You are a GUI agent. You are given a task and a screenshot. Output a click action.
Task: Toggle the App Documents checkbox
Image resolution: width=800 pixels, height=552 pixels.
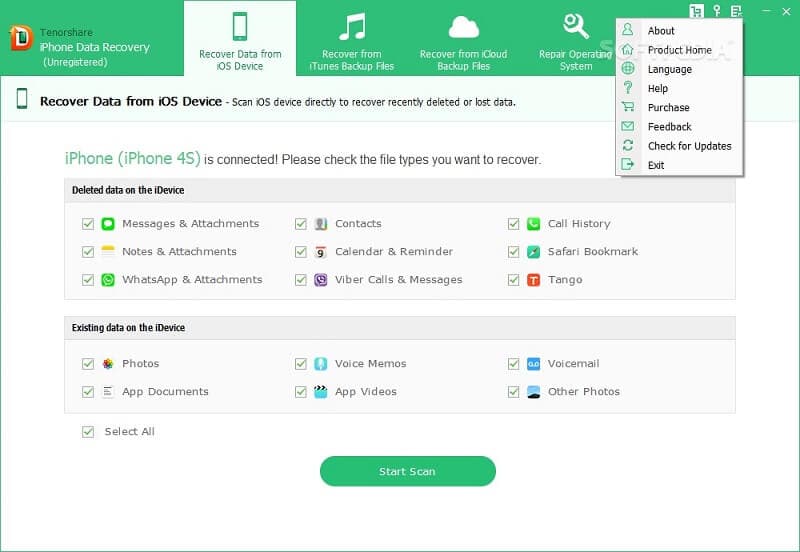88,392
